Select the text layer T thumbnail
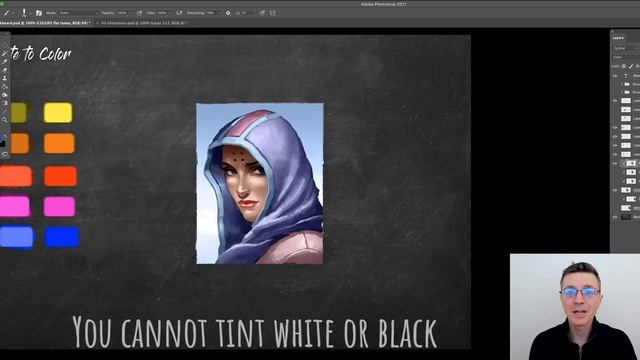640x360 pixels. click(x=626, y=76)
